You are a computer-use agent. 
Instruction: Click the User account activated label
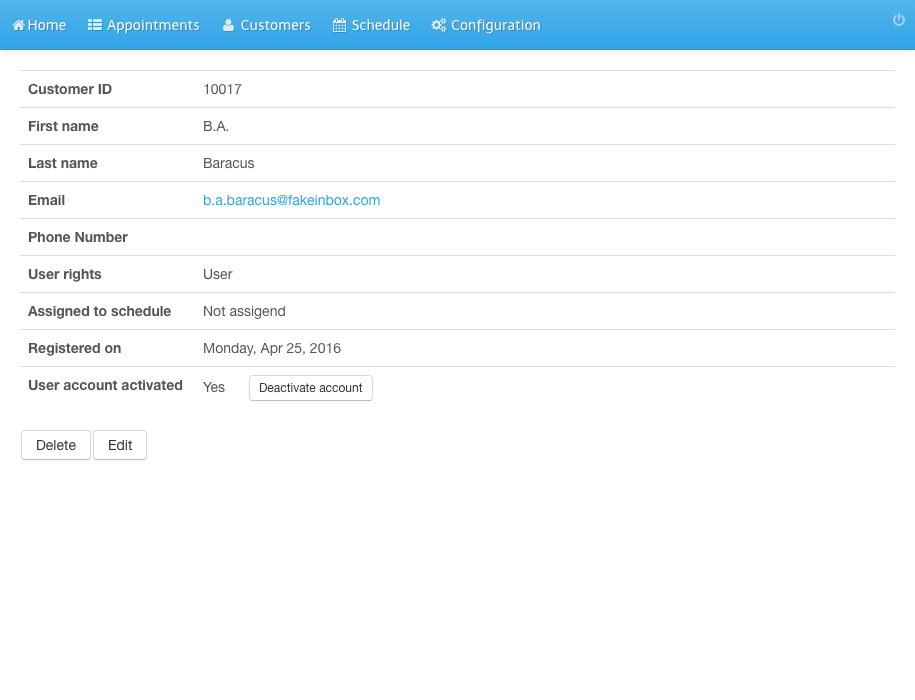[x=106, y=385]
